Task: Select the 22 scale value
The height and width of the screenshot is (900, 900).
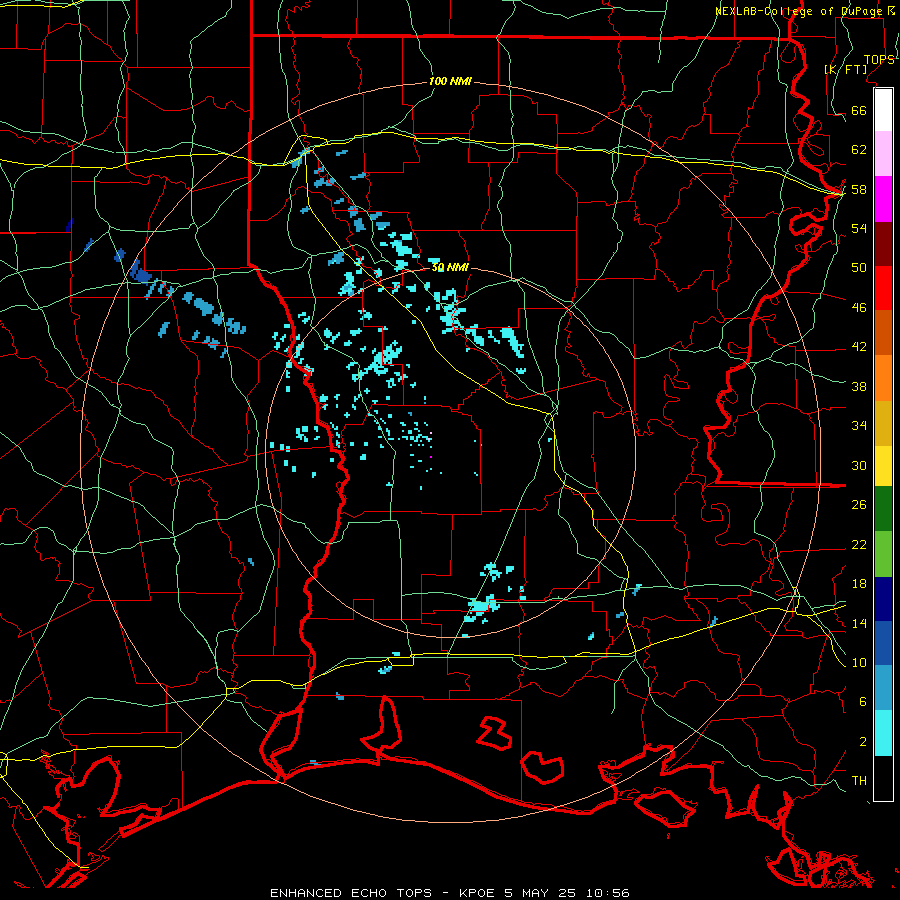Action: [x=859, y=544]
